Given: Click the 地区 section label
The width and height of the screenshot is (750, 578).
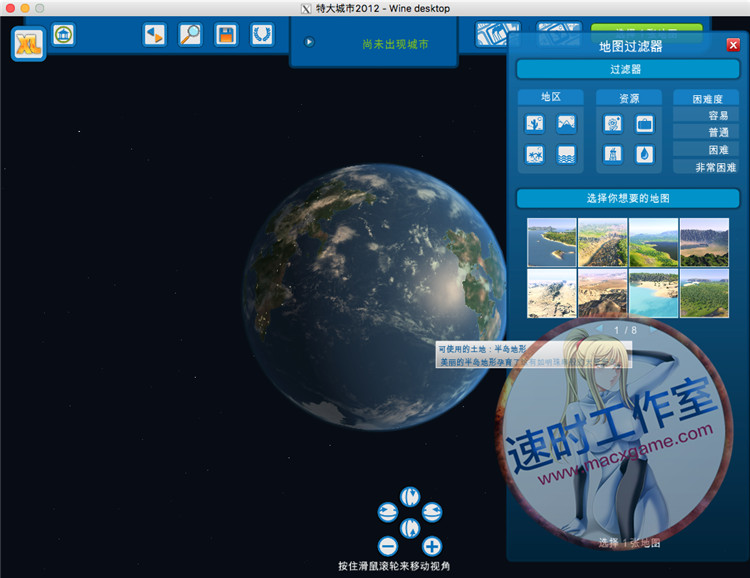Looking at the screenshot, I should [x=551, y=97].
